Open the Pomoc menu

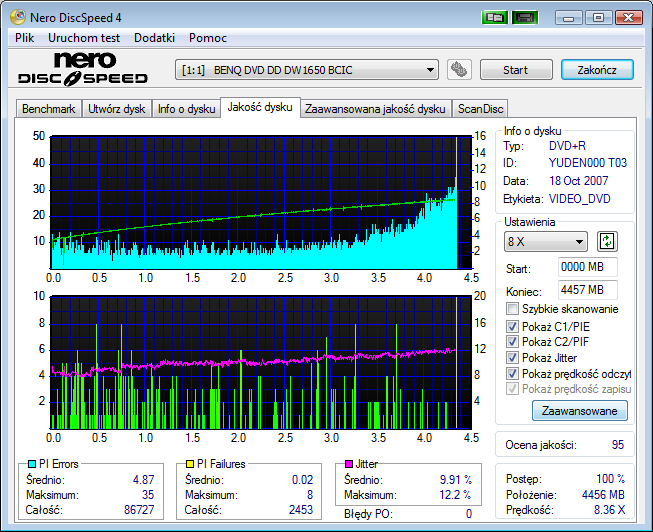[208, 38]
